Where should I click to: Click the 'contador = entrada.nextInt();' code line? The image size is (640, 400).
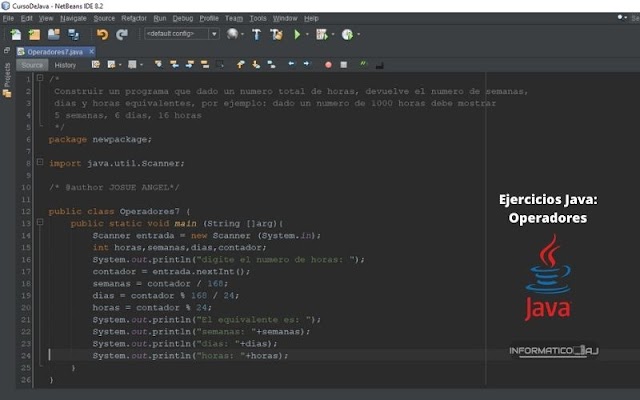click(171, 271)
